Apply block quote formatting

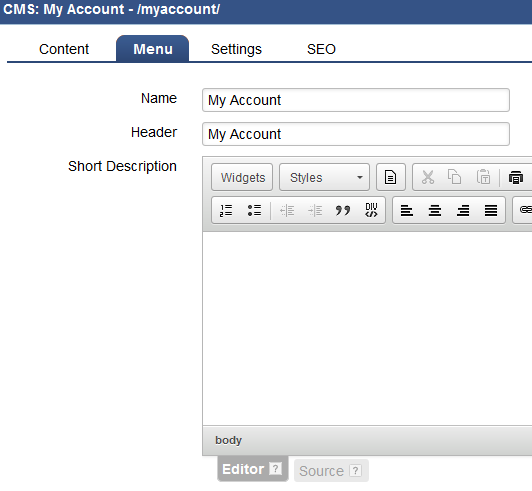[343, 210]
